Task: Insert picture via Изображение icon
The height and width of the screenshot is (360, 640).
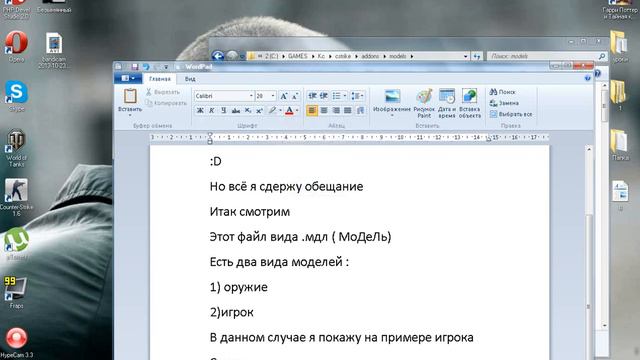Action: tap(392, 97)
